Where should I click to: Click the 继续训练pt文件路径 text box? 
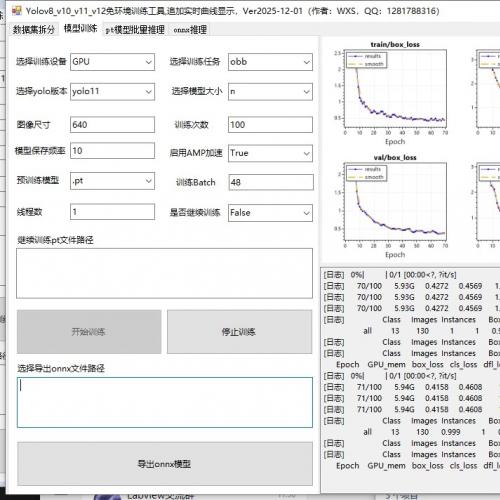(x=164, y=273)
